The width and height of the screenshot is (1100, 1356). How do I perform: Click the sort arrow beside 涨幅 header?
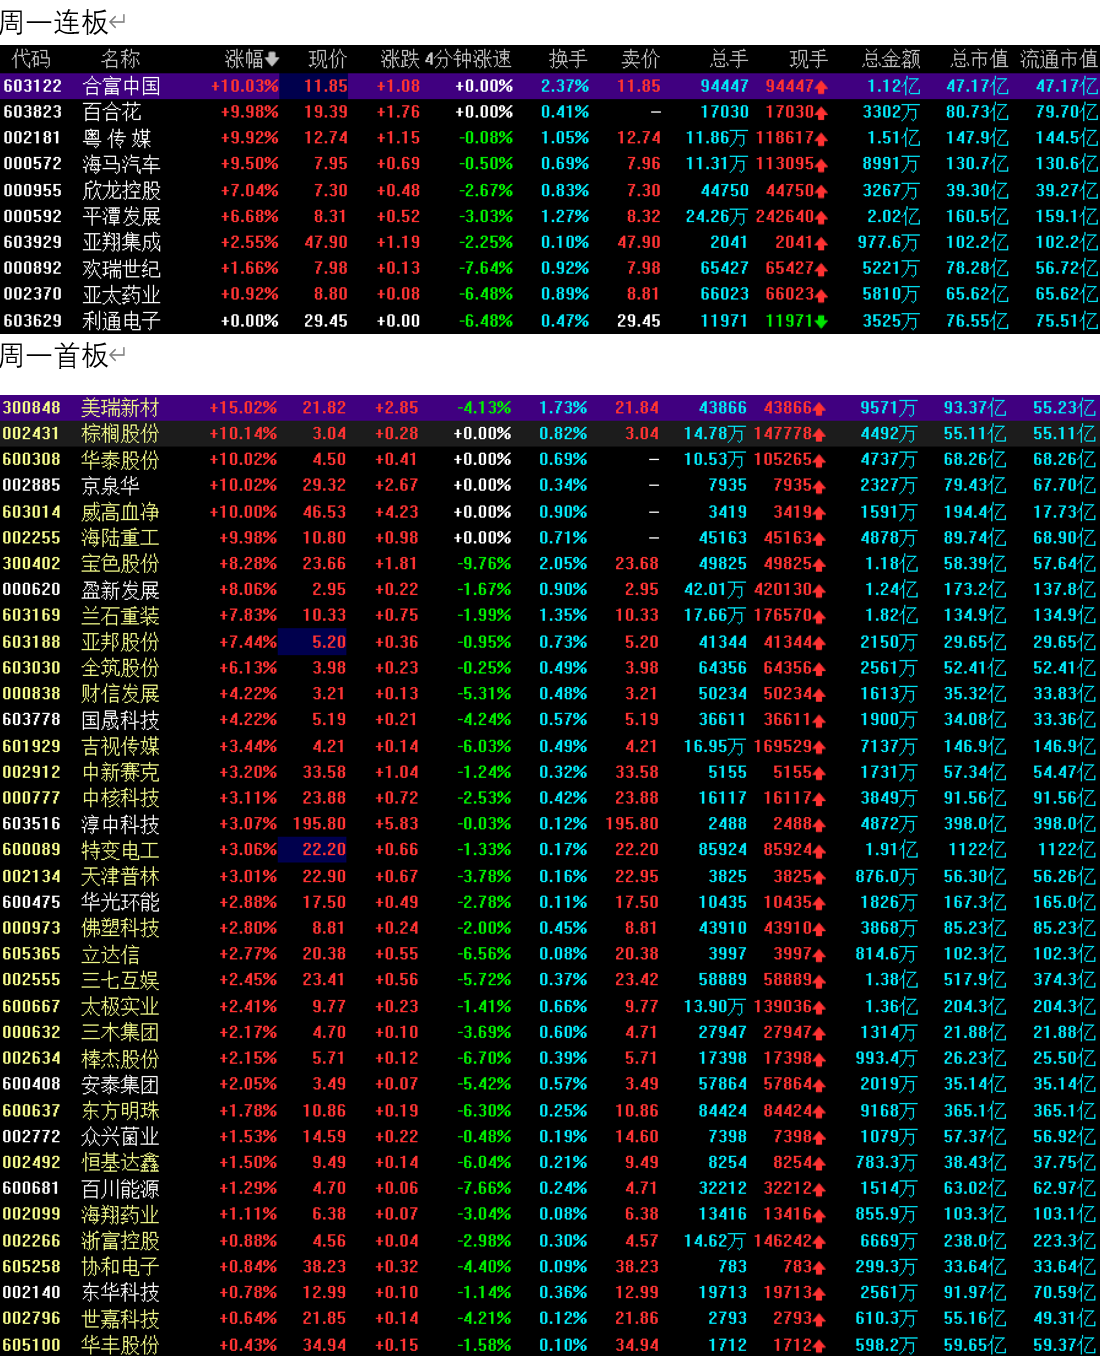pyautogui.click(x=272, y=60)
